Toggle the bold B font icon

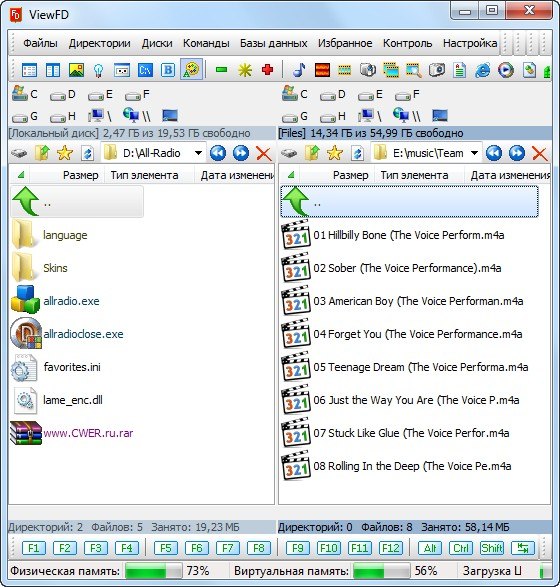click(x=168, y=70)
